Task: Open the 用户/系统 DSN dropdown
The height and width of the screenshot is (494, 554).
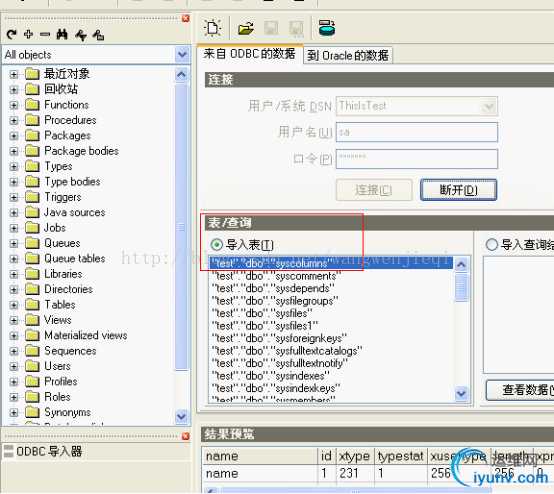Action: tap(489, 106)
